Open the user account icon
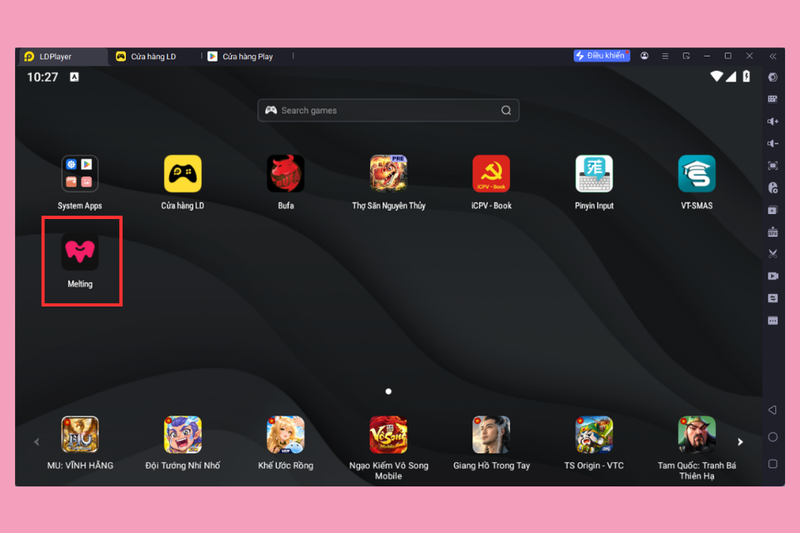Viewport: 800px width, 533px height. [x=644, y=56]
